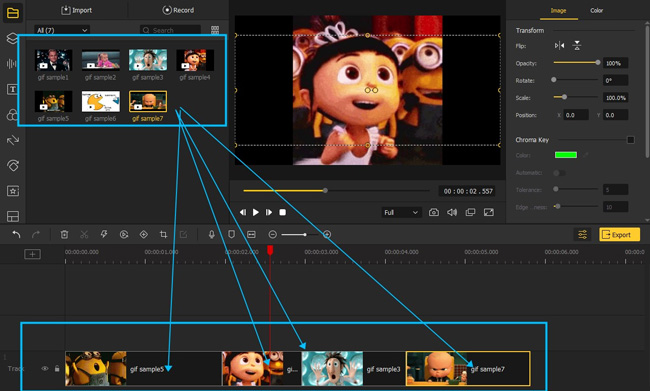Delete the selected clip with trash icon
The width and height of the screenshot is (650, 391).
(64, 235)
